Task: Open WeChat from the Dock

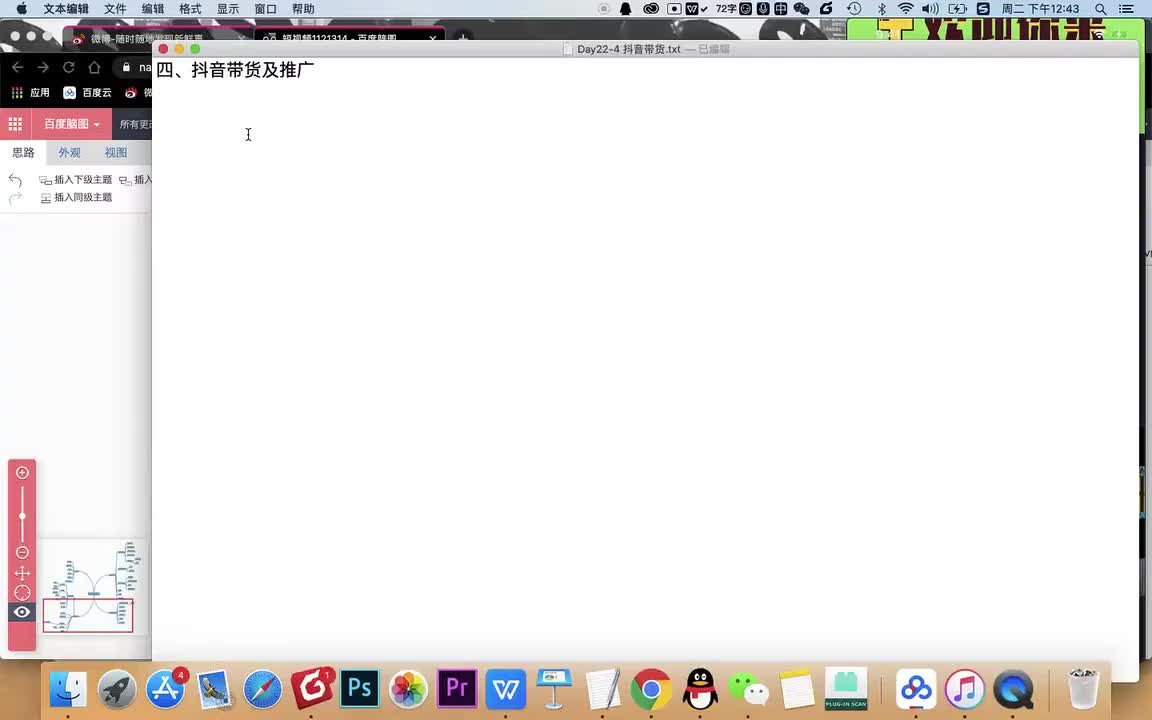Action: [748, 689]
